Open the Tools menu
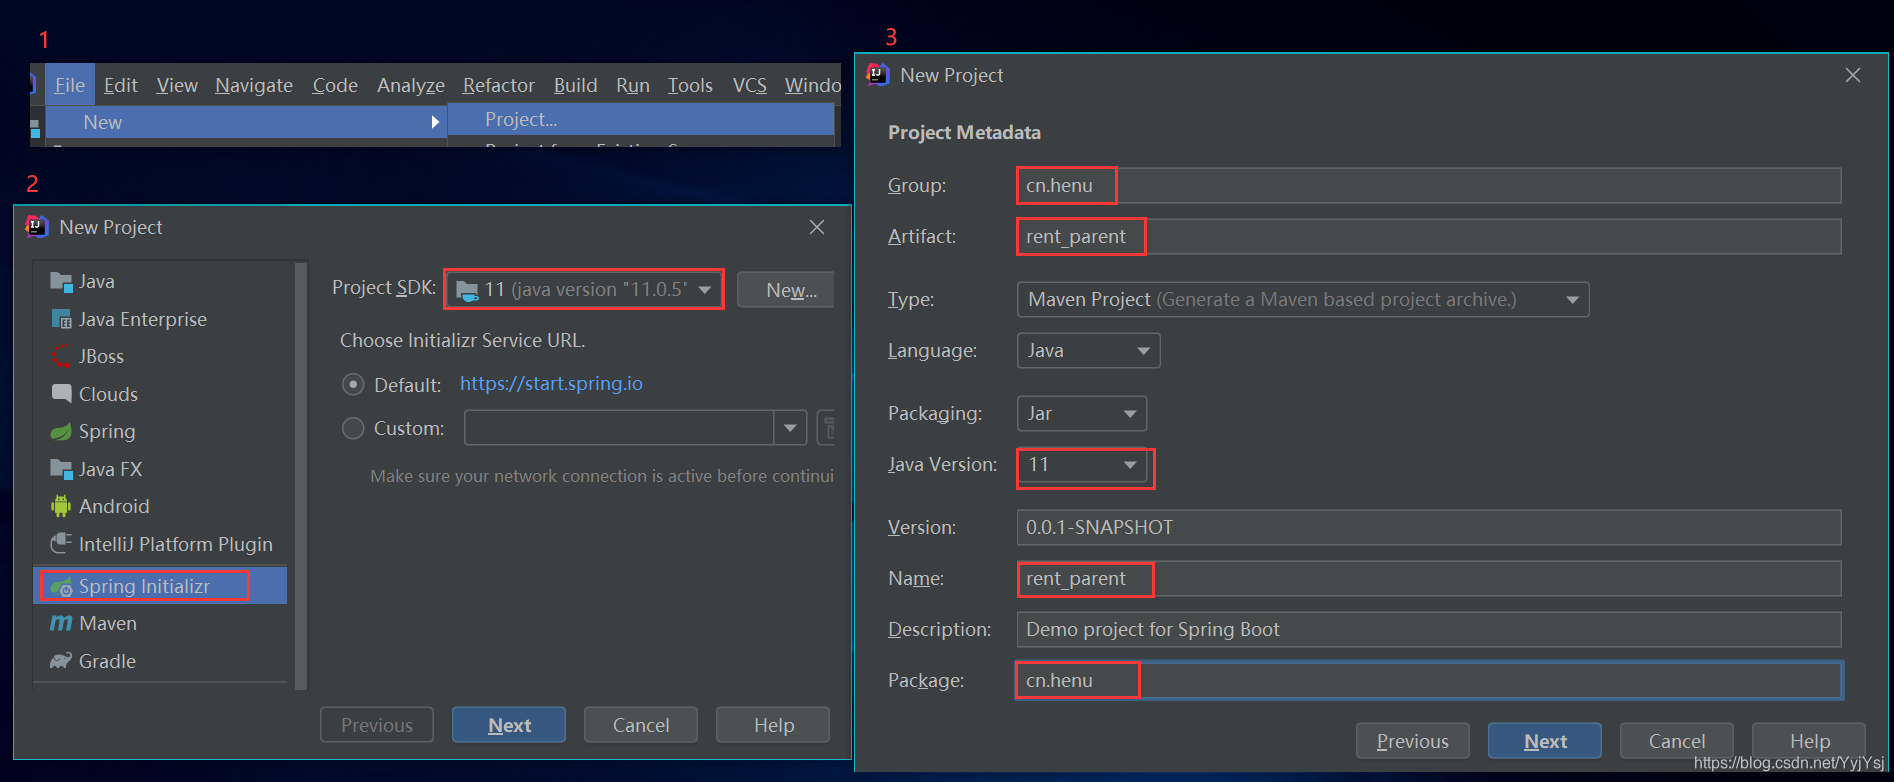The height and width of the screenshot is (782, 1894). (690, 85)
